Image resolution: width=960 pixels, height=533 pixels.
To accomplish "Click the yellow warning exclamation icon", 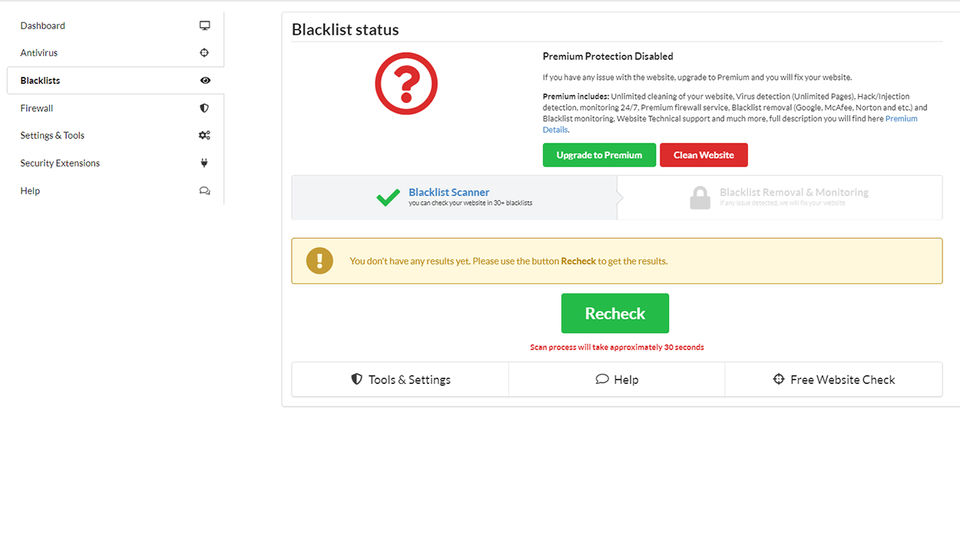I will pos(319,261).
